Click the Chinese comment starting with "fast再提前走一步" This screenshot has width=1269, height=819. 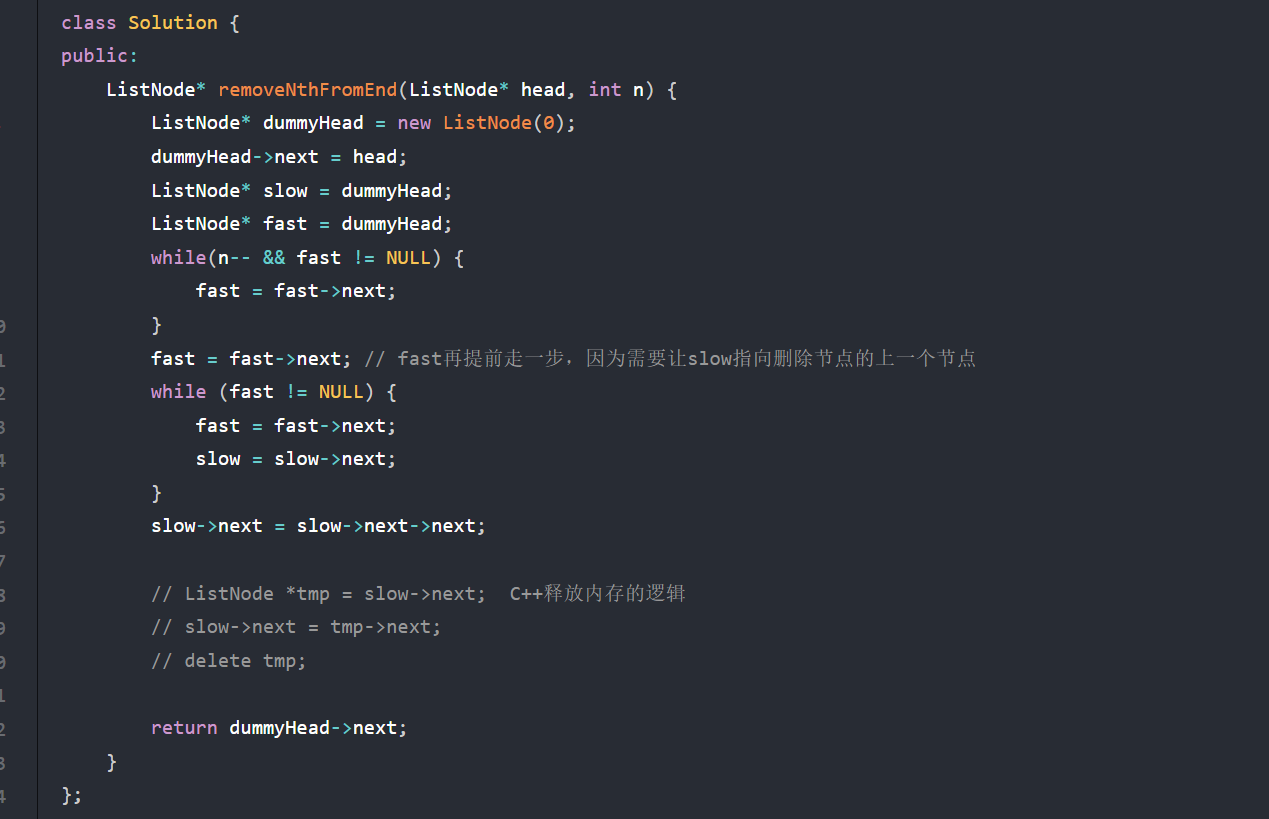[x=670, y=358]
